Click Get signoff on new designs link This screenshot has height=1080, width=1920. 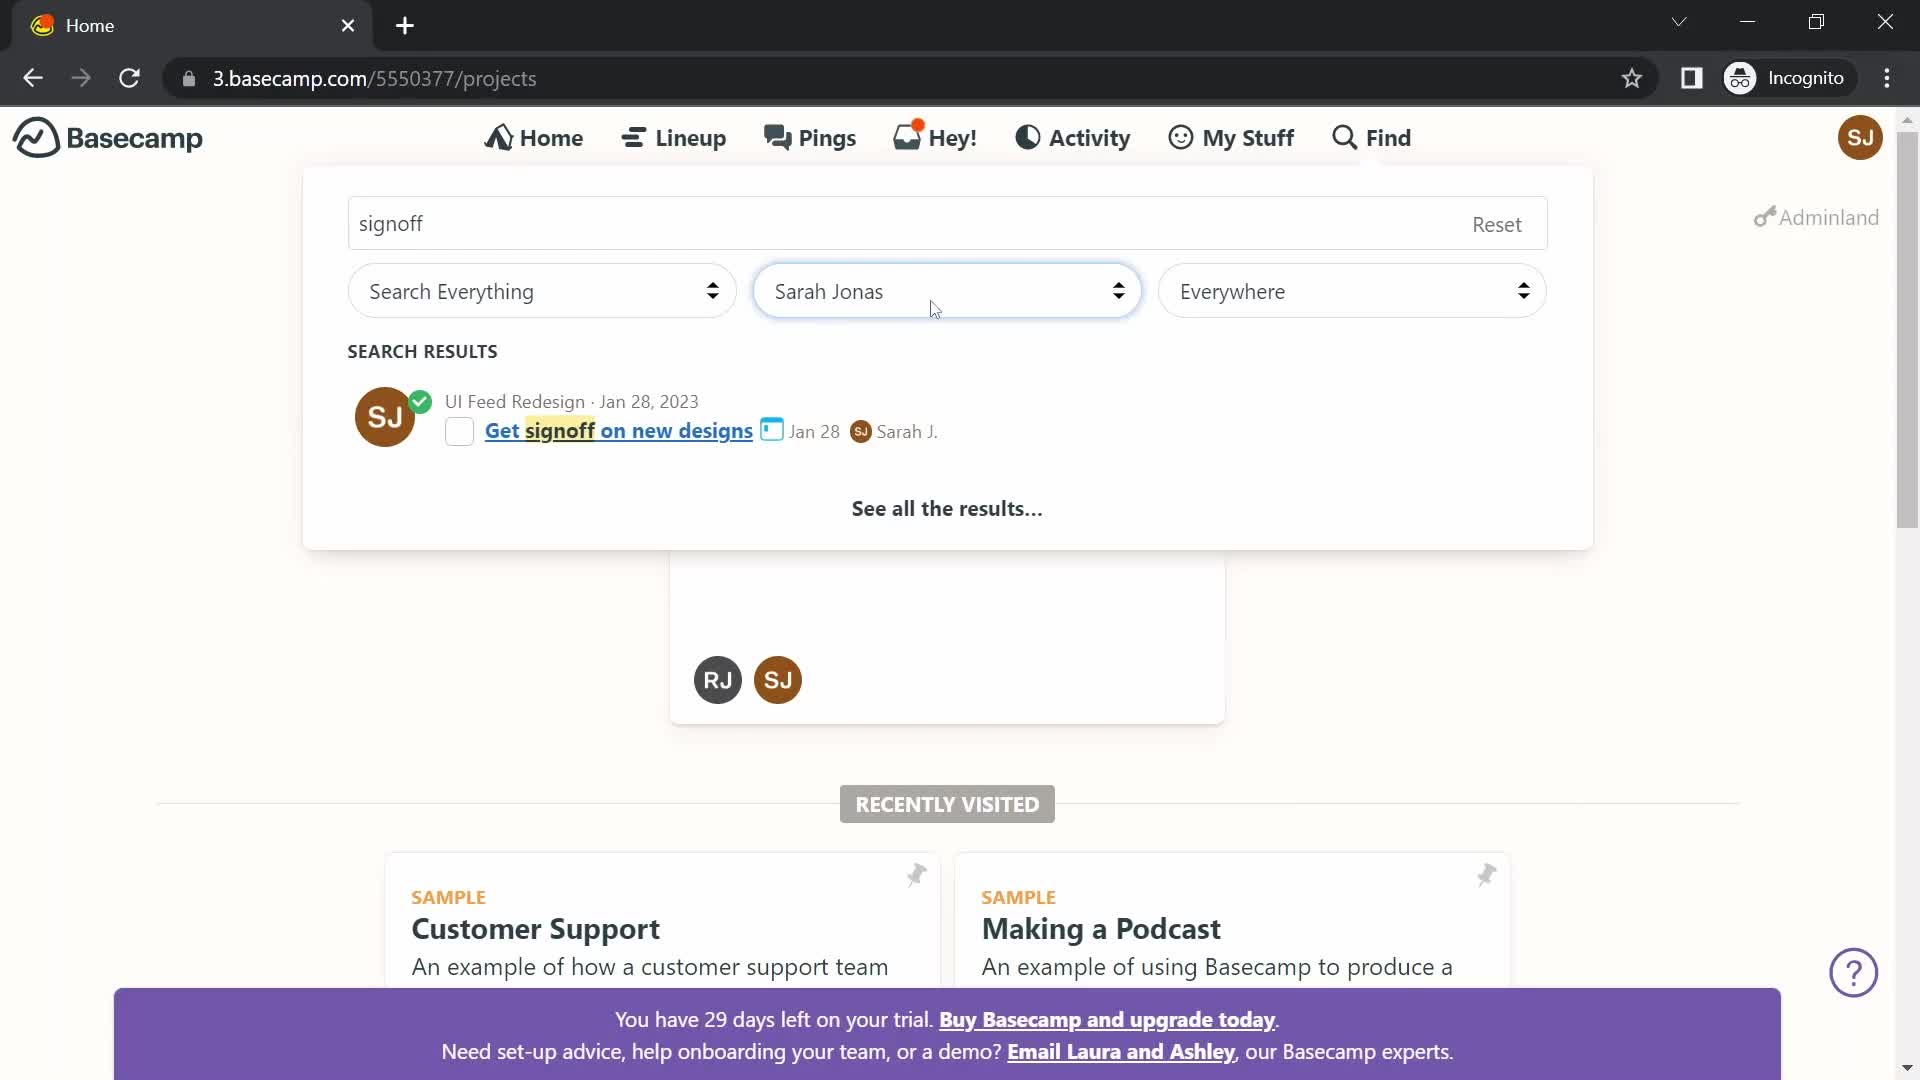[618, 431]
